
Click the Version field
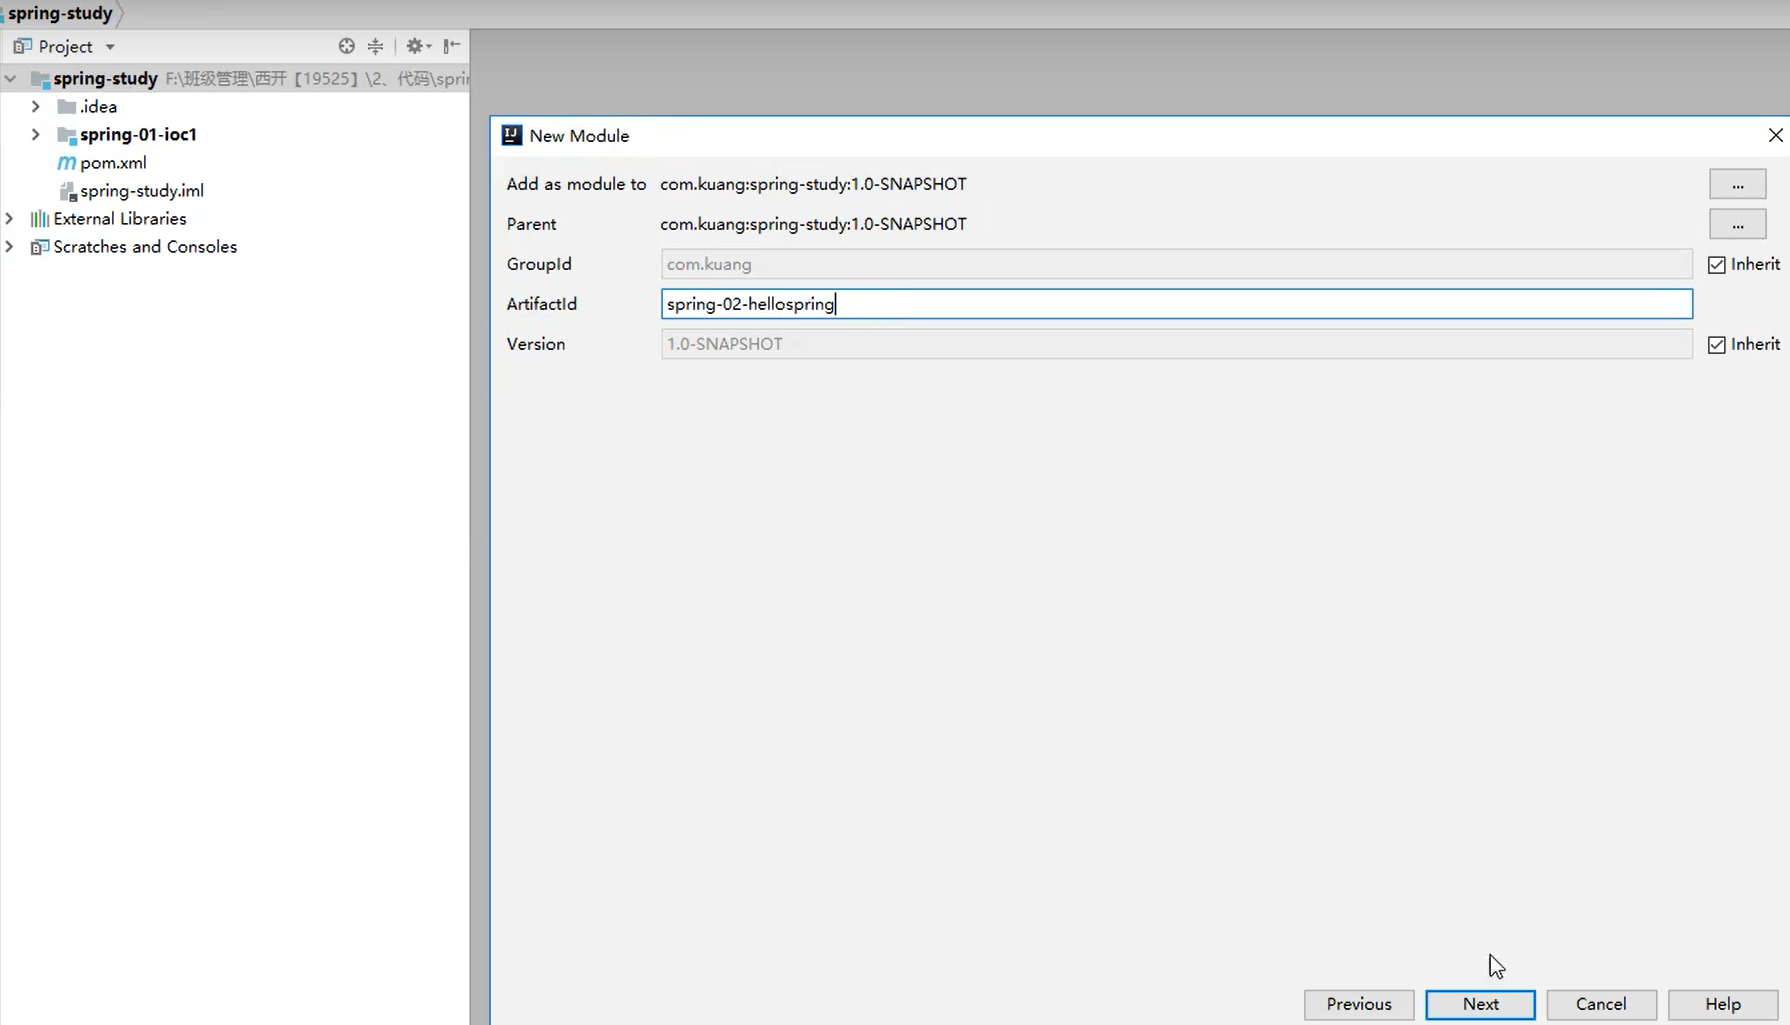tap(1176, 344)
